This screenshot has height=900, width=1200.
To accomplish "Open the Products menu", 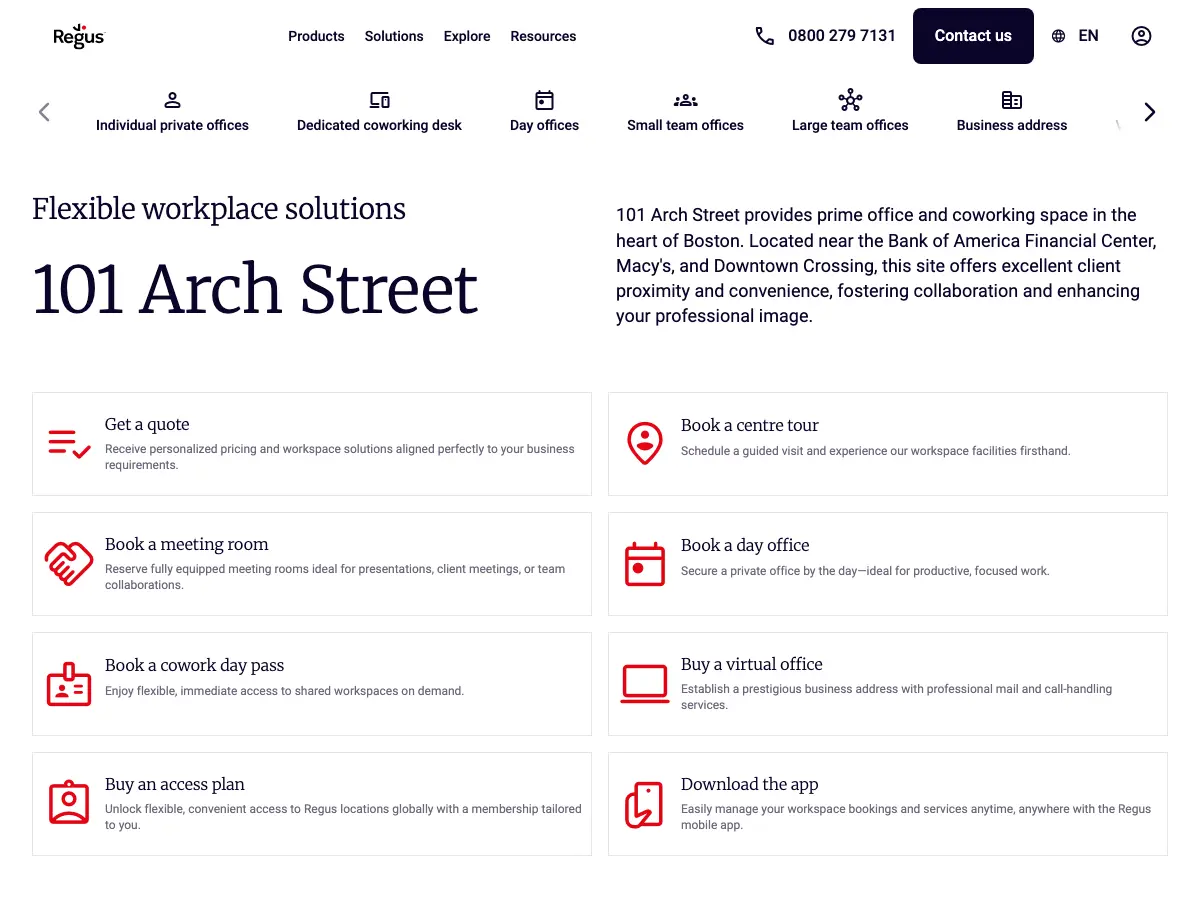I will coord(316,36).
